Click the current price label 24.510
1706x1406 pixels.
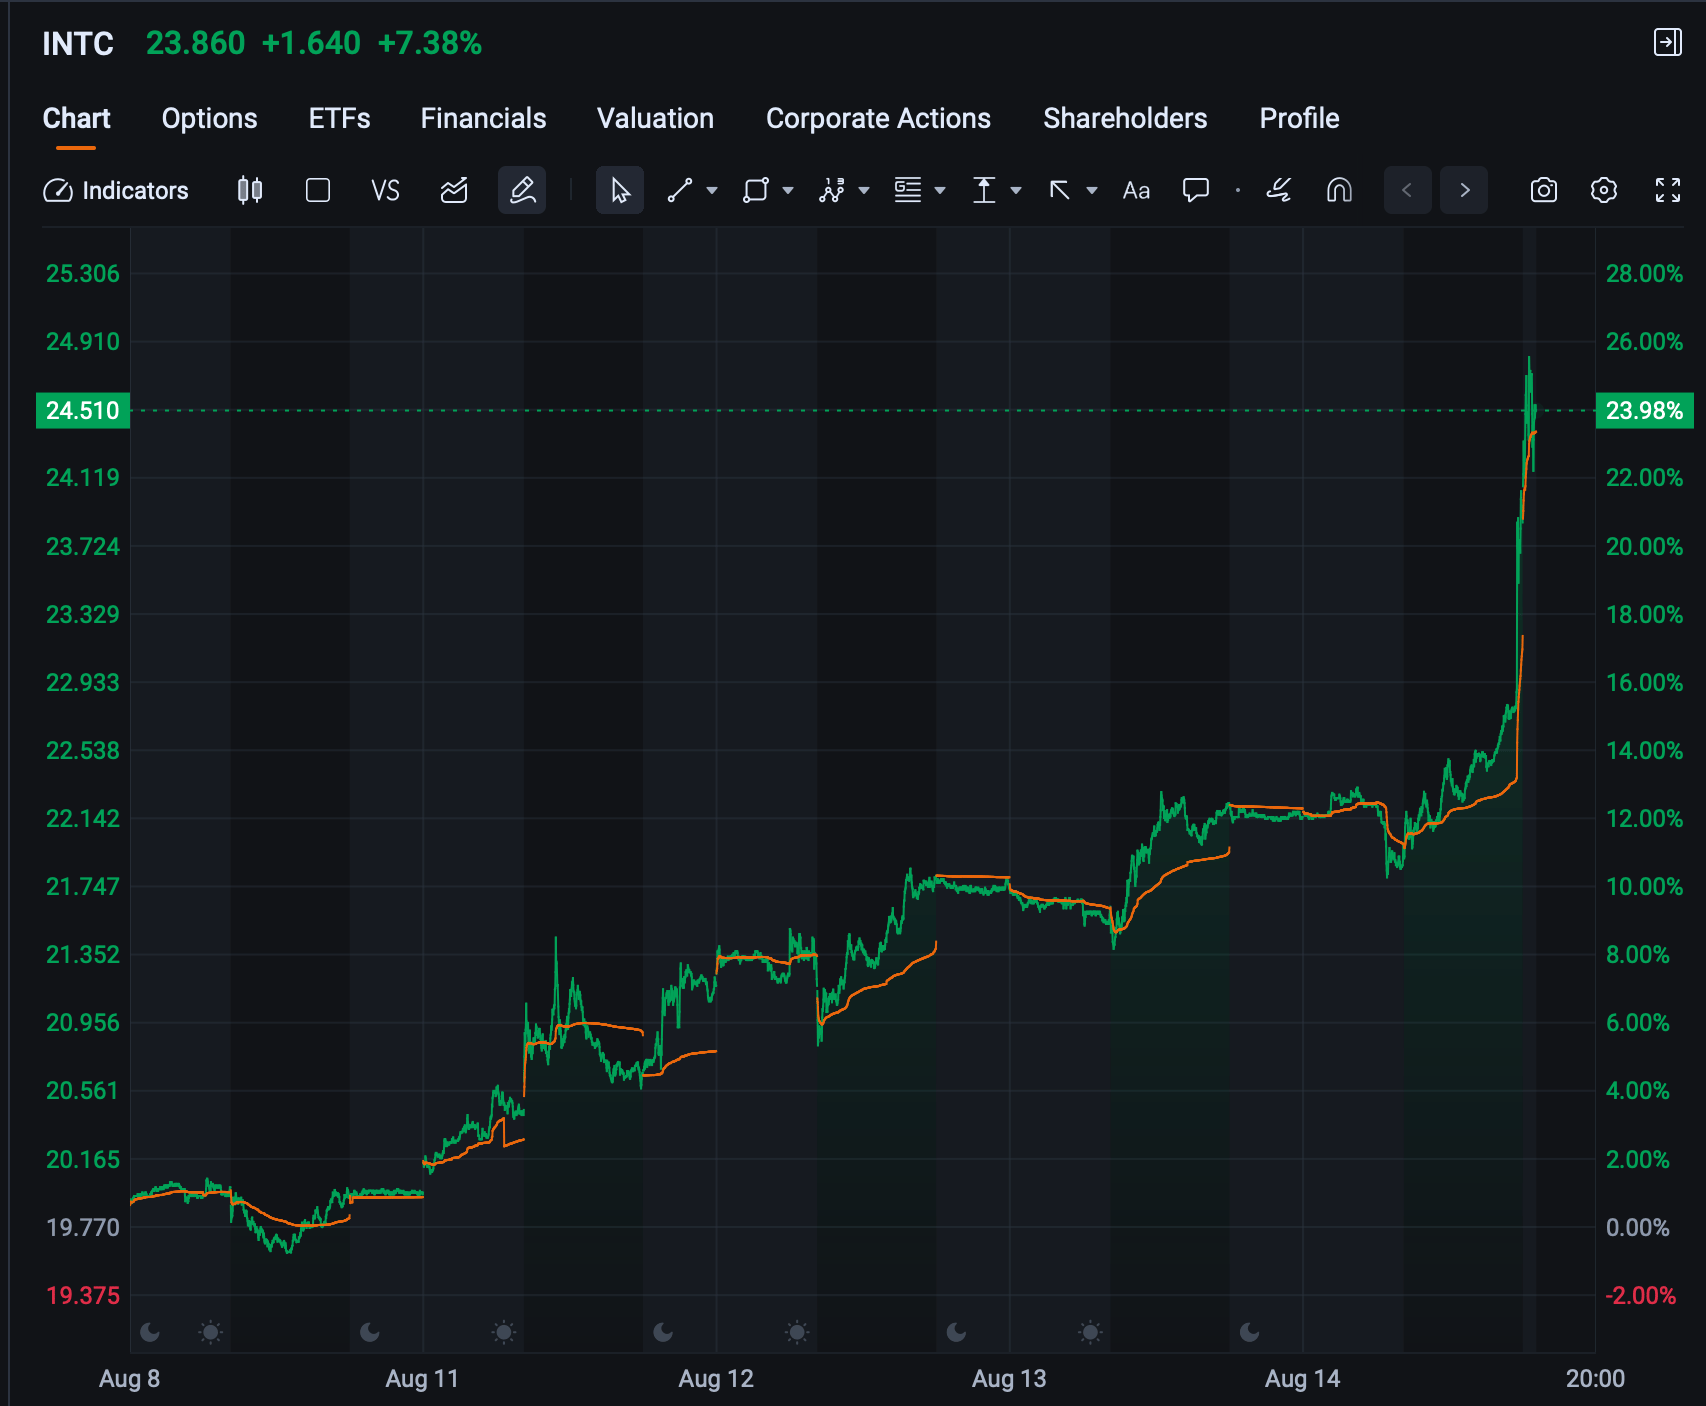tap(83, 410)
